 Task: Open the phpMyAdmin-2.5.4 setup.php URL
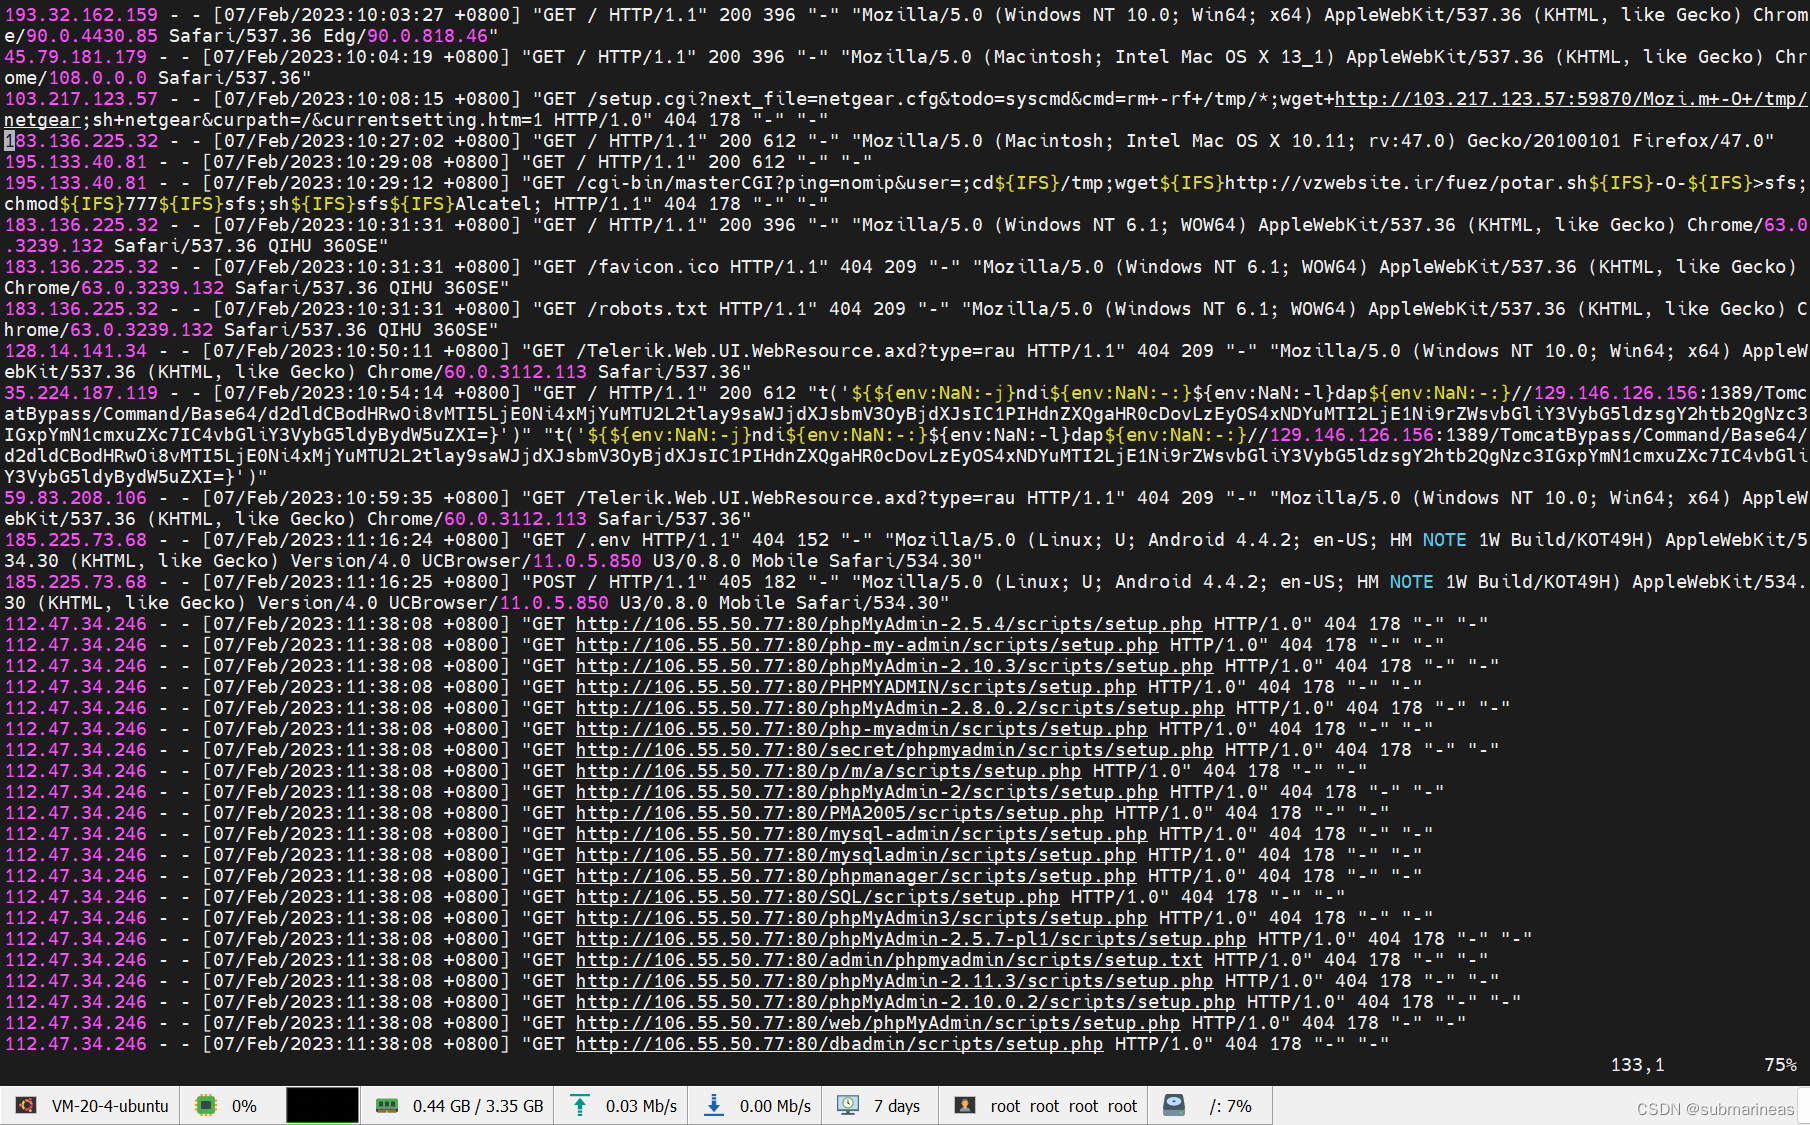pos(889,624)
